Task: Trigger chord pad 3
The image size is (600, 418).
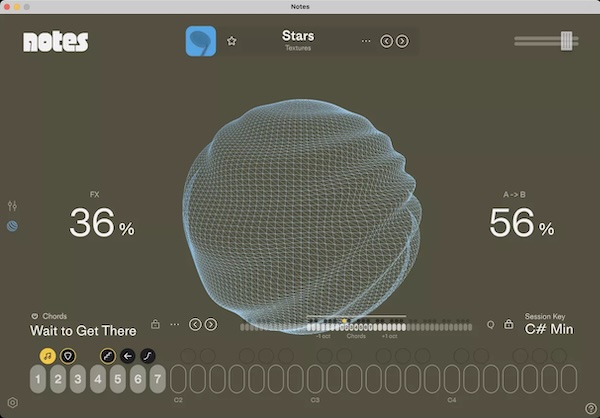Action: click(x=78, y=379)
